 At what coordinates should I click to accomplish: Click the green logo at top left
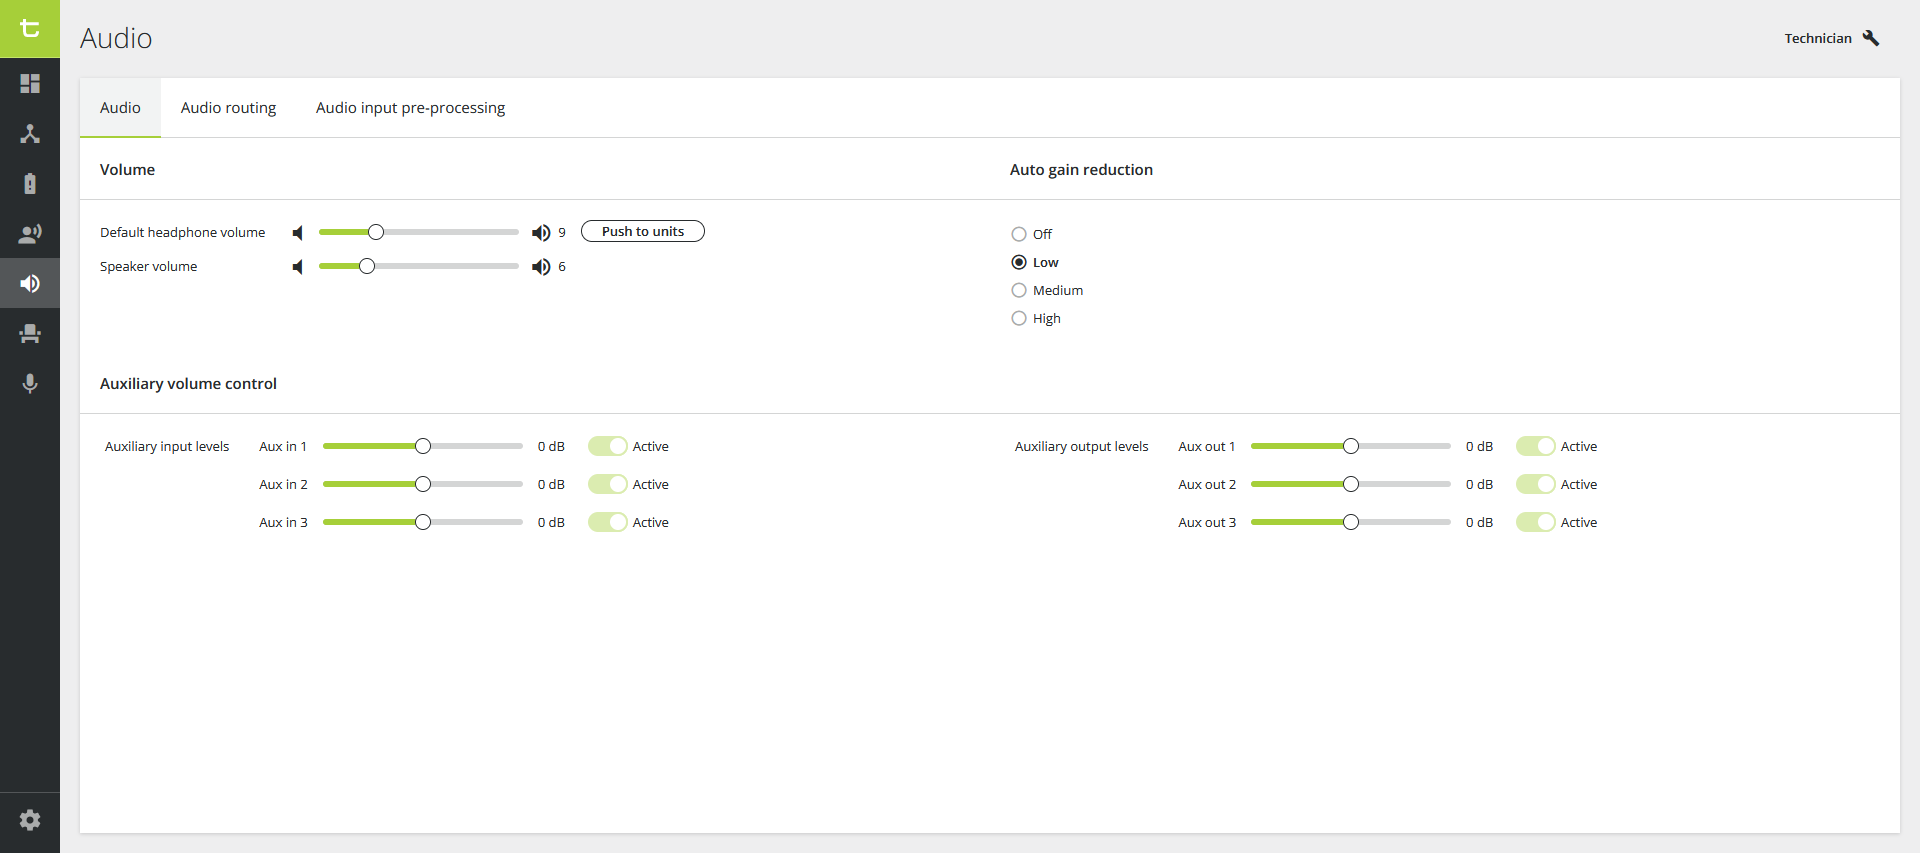click(x=30, y=29)
